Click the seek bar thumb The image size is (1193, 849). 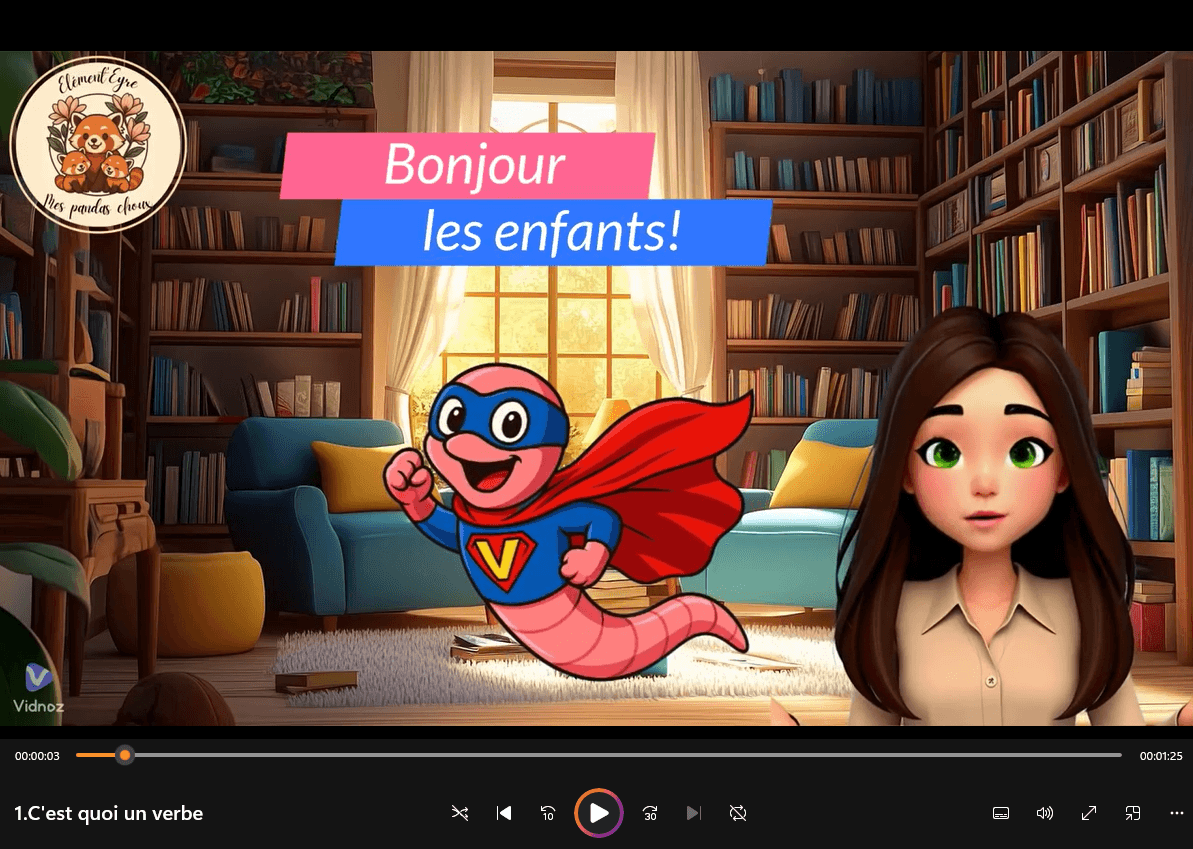point(125,755)
